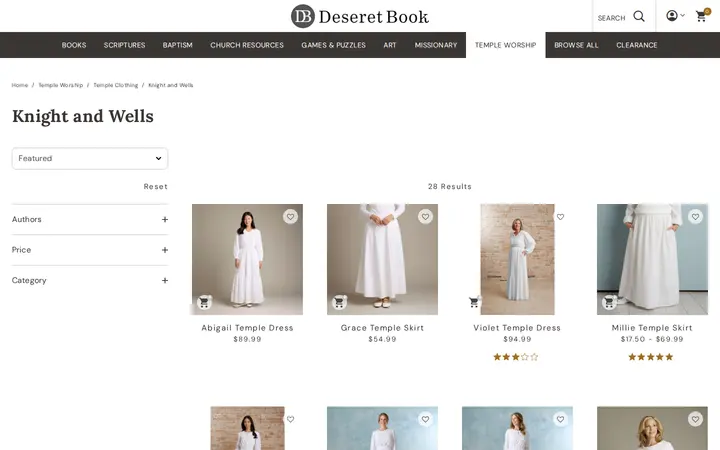The height and width of the screenshot is (450, 720).
Task: Add Millie Temple Skirt to cart icon
Action: (609, 302)
